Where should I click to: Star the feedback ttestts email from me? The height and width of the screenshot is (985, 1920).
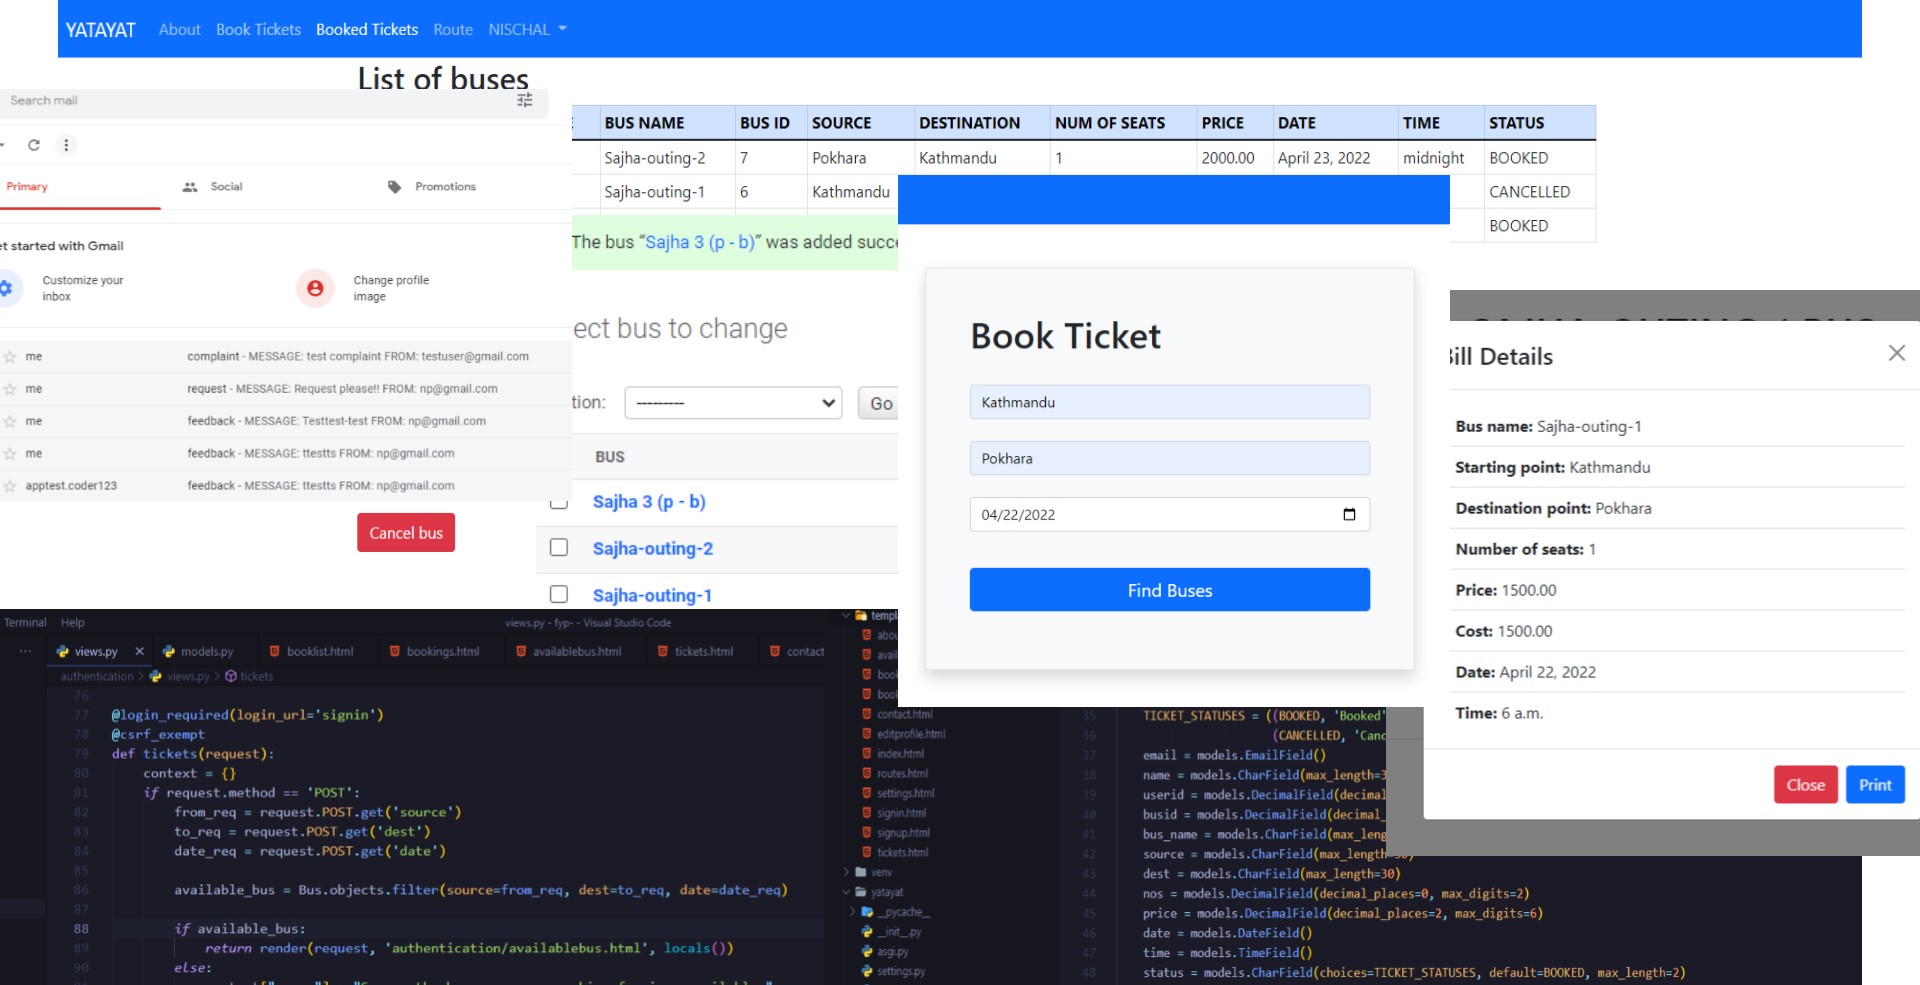click(x=9, y=454)
